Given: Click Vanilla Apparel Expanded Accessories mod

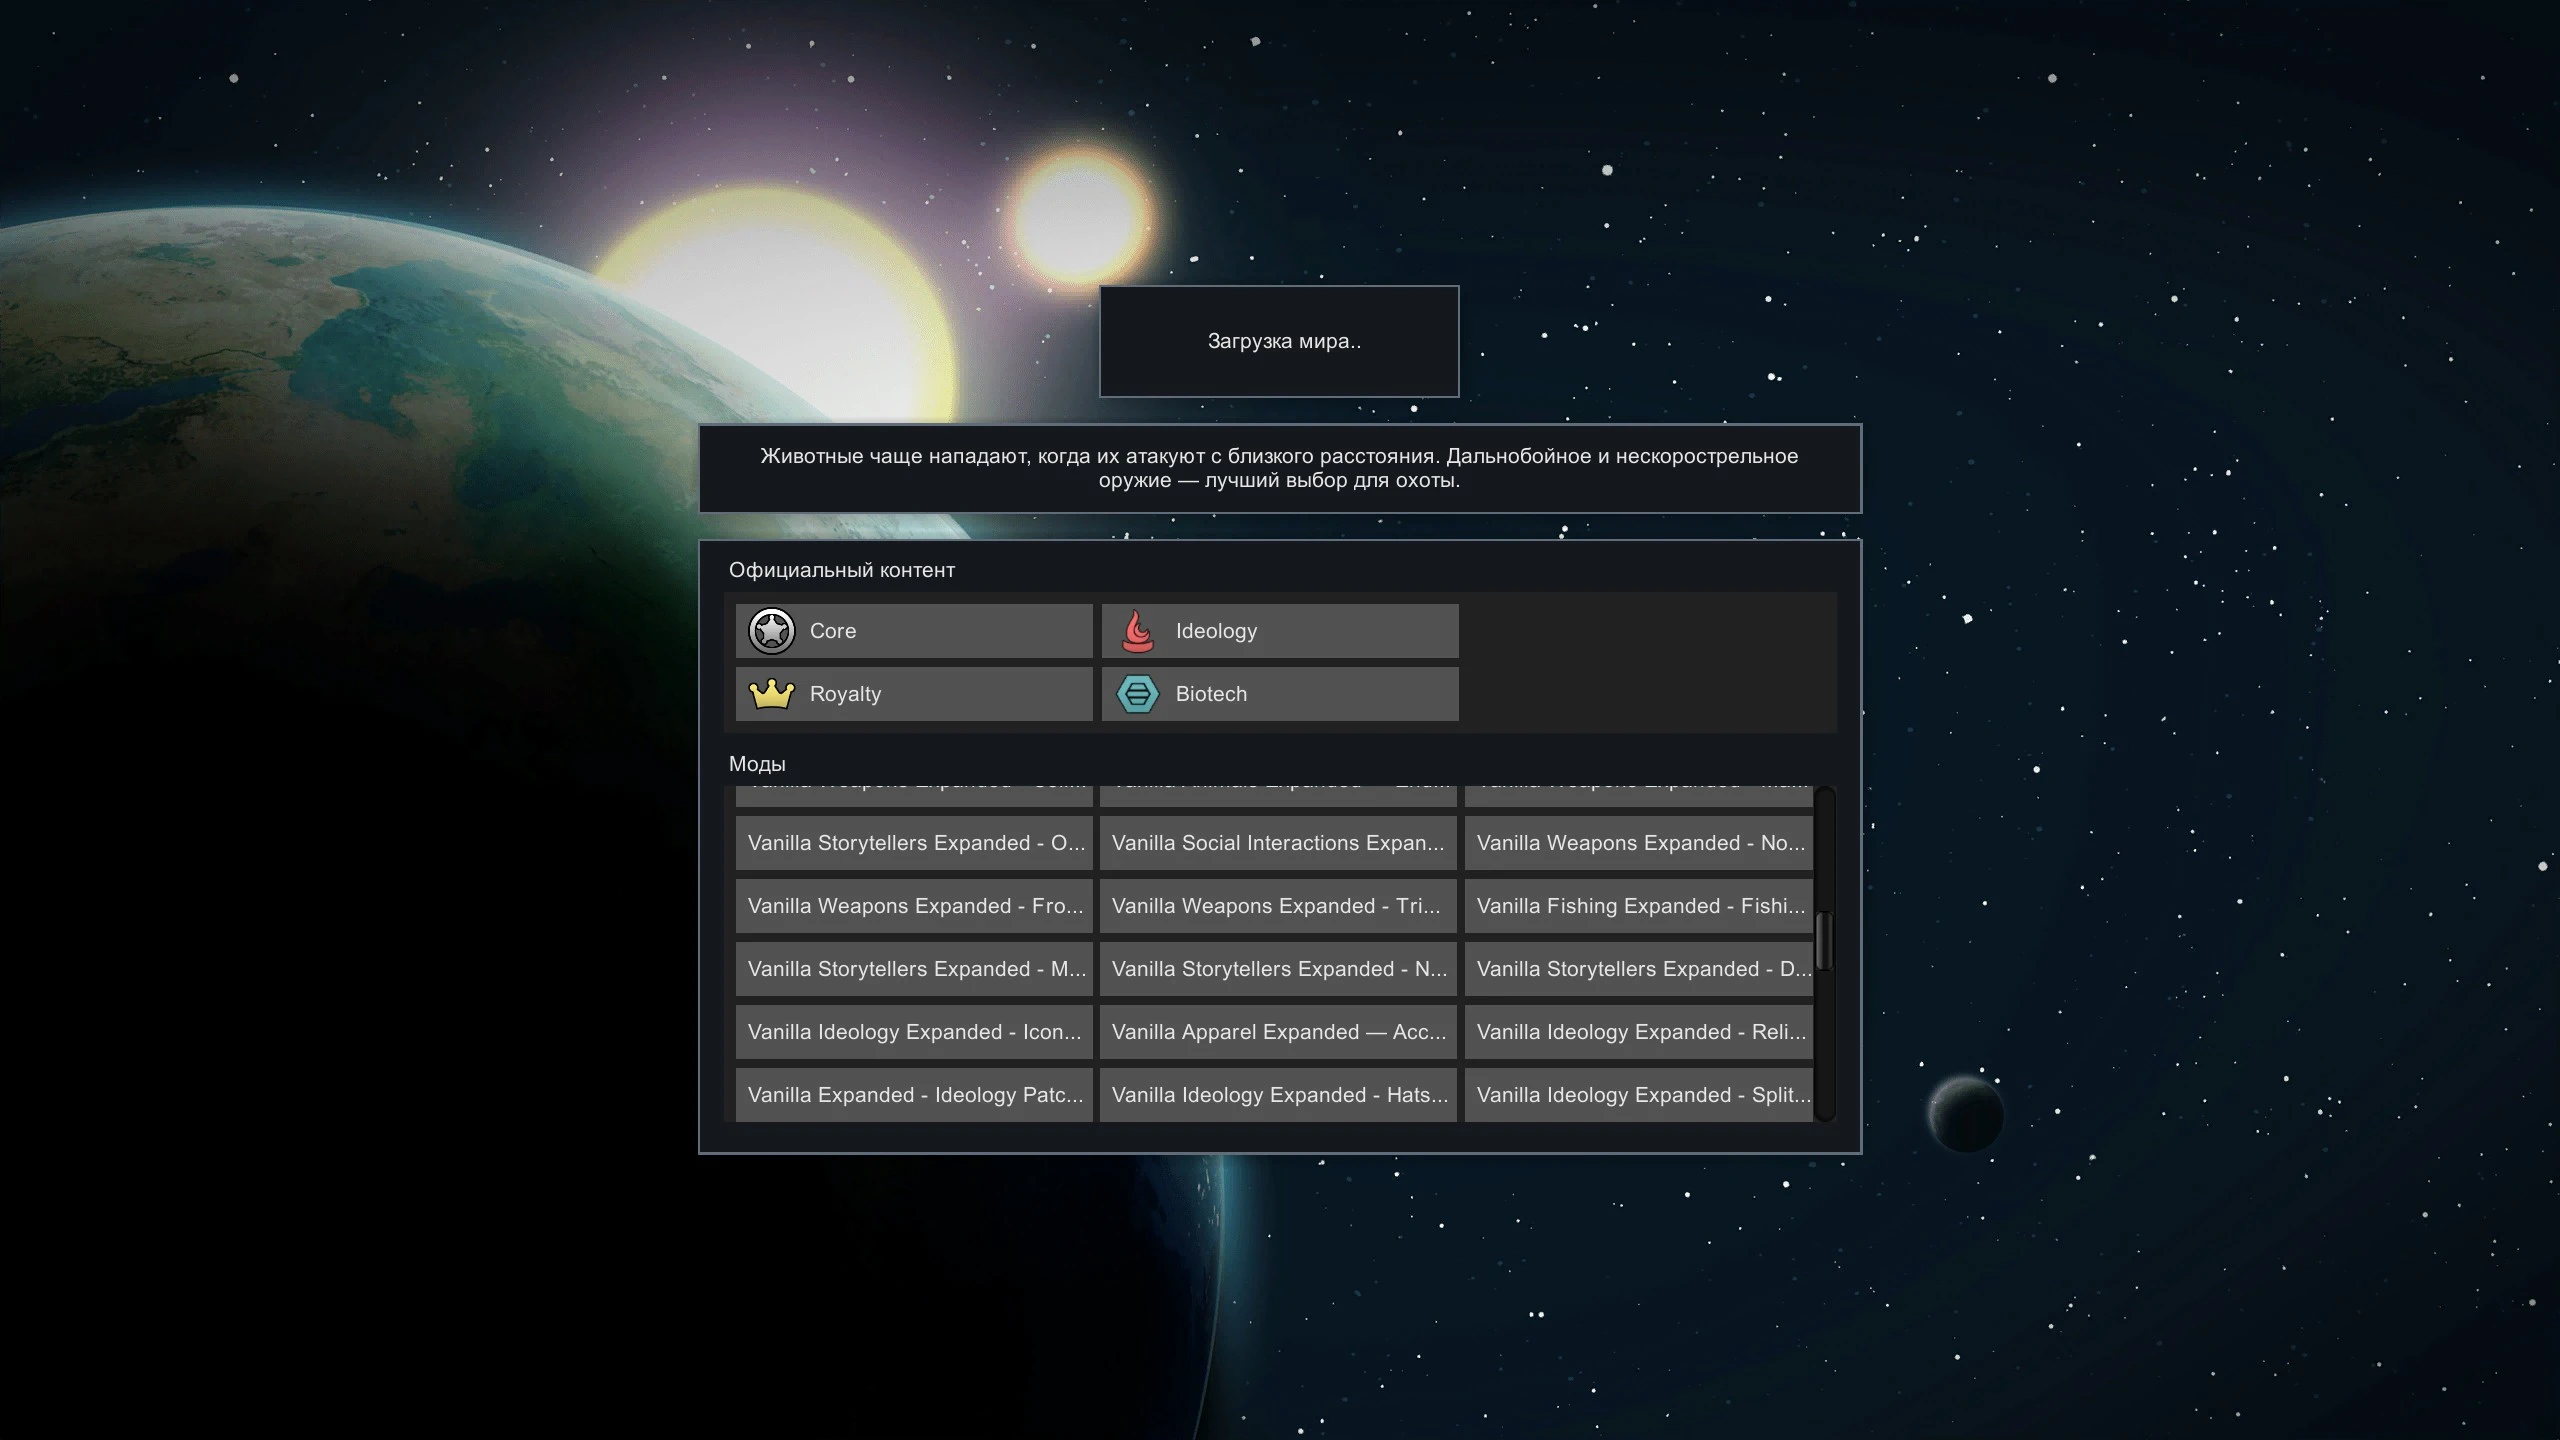Looking at the screenshot, I should point(1278,1032).
